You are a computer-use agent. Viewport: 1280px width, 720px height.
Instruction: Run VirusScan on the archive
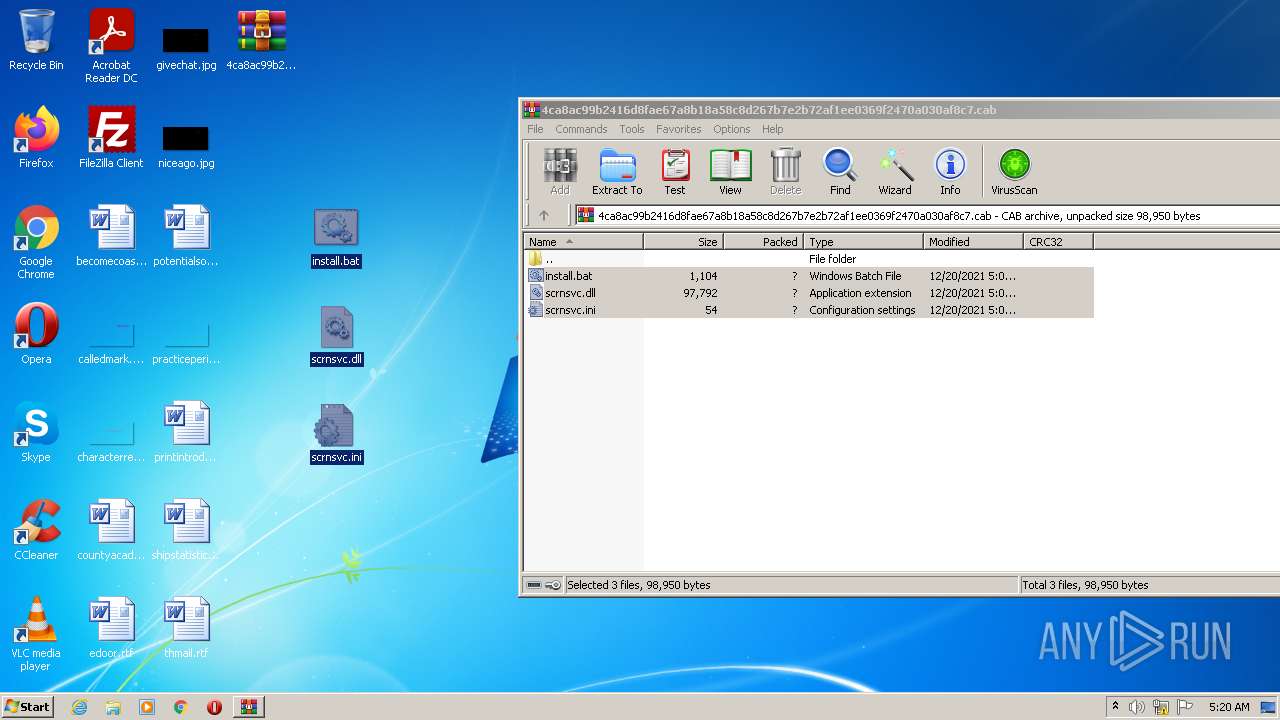click(1014, 172)
